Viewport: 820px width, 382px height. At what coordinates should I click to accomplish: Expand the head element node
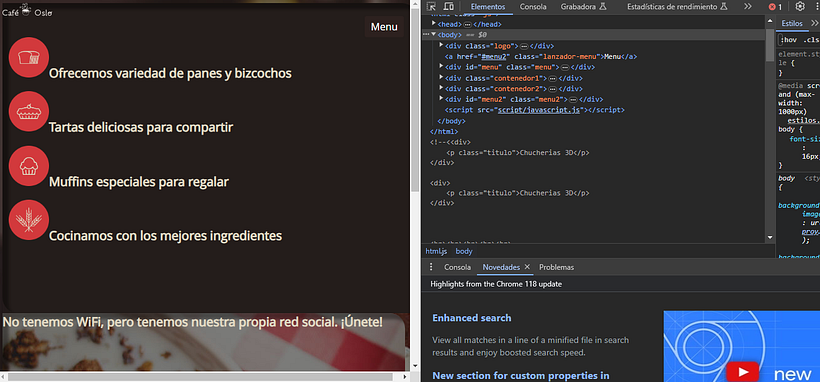coord(434,24)
